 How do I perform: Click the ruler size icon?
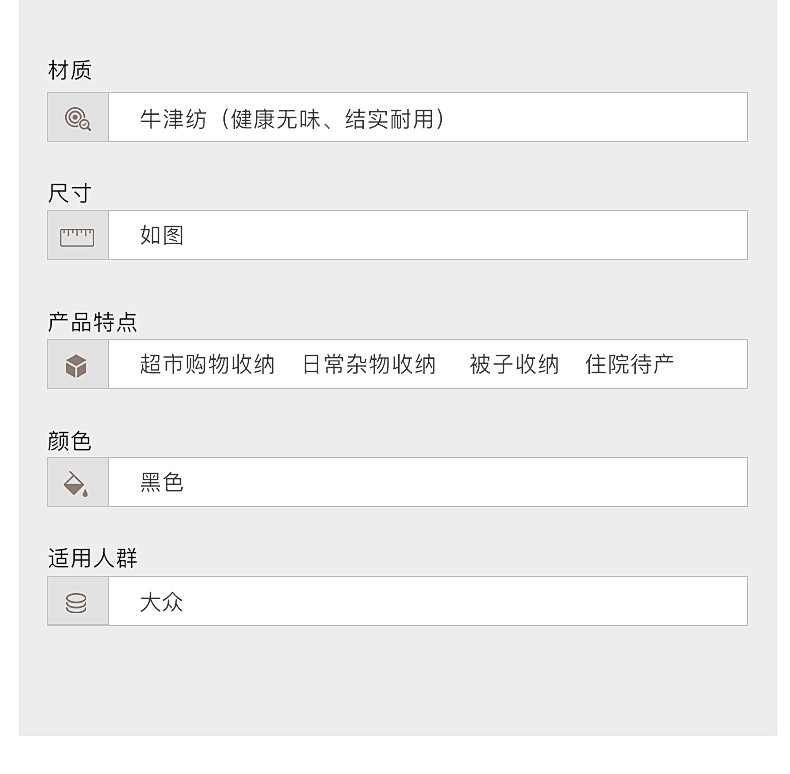[77, 236]
